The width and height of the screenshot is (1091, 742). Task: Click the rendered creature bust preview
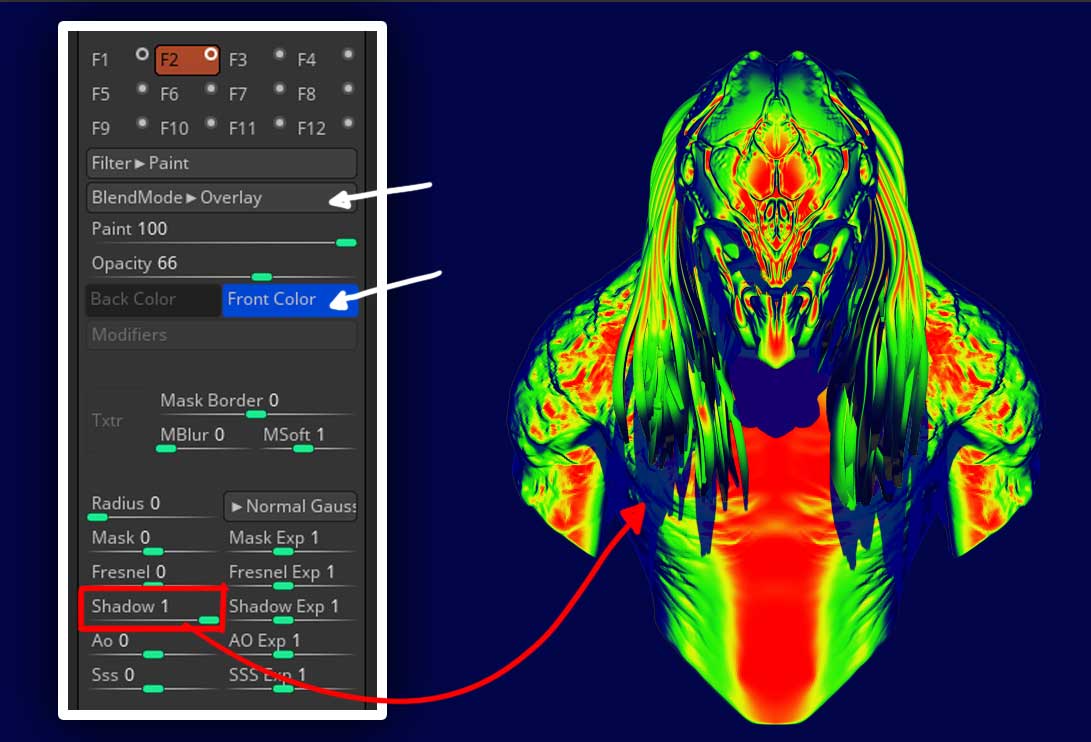pyautogui.click(x=778, y=387)
